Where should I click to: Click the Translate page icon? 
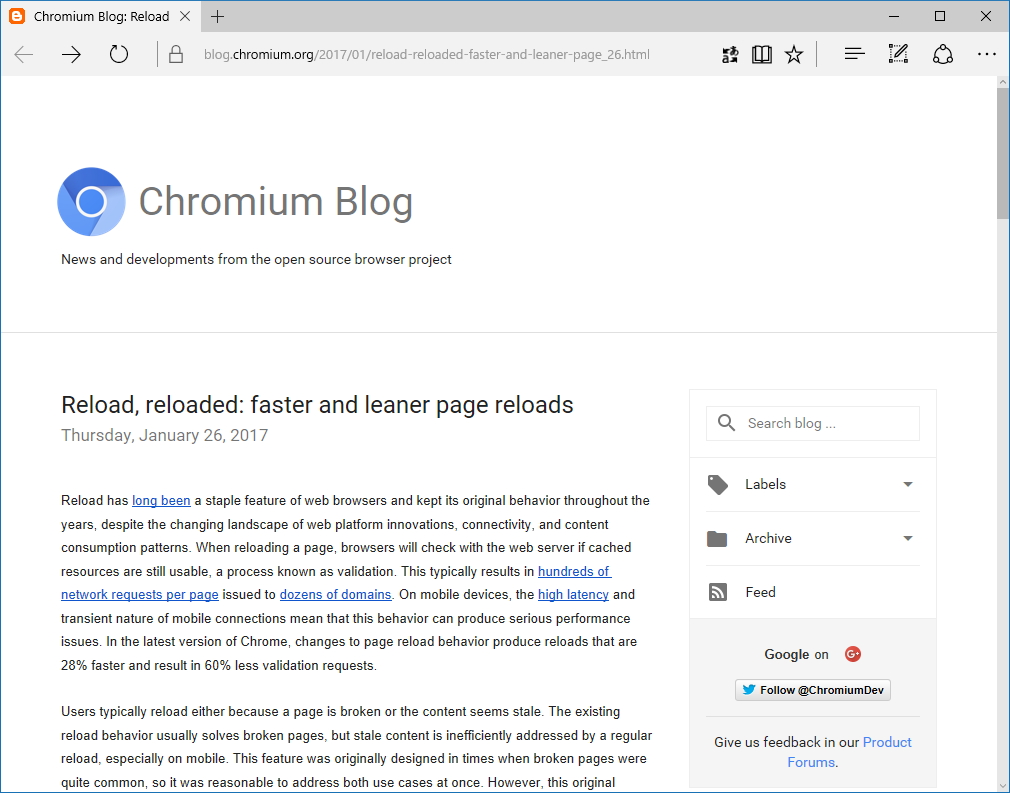pyautogui.click(x=729, y=54)
